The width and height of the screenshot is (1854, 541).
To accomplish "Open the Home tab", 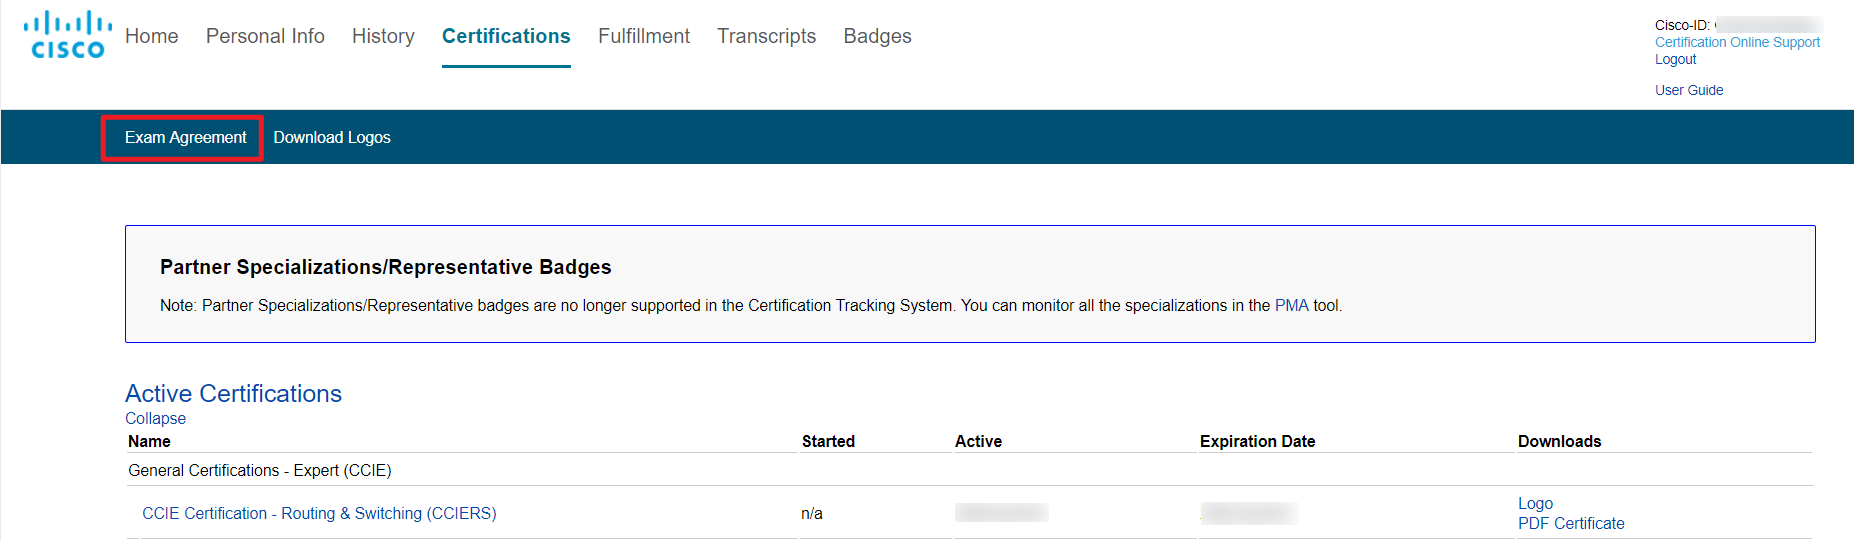I will tap(152, 36).
